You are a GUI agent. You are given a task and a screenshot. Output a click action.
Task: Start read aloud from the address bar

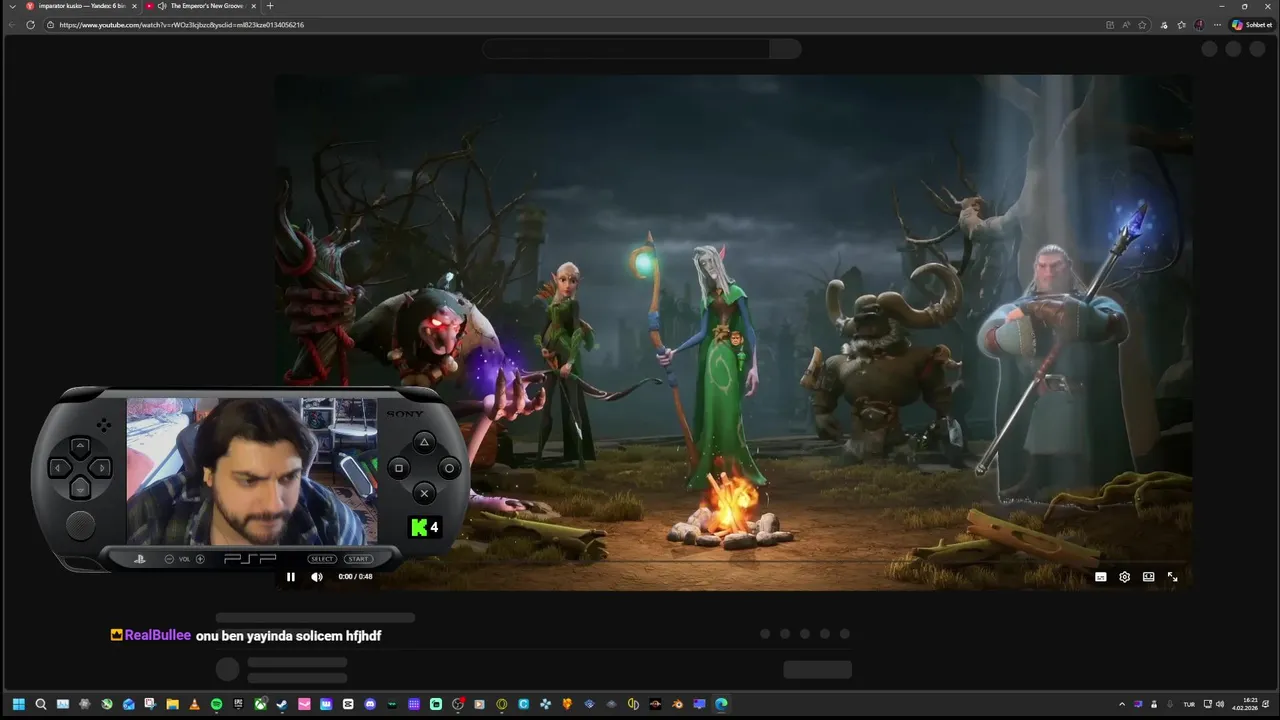[x=1126, y=25]
